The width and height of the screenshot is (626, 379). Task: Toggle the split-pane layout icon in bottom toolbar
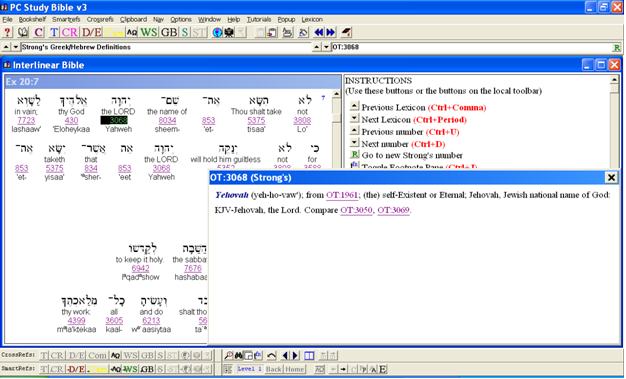309,355
